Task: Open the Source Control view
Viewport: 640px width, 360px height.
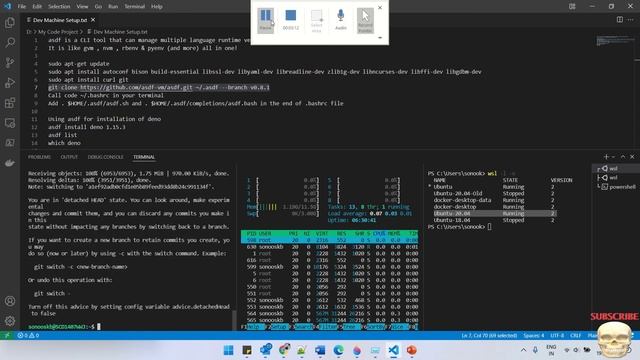Action: pyautogui.click(x=10, y=62)
